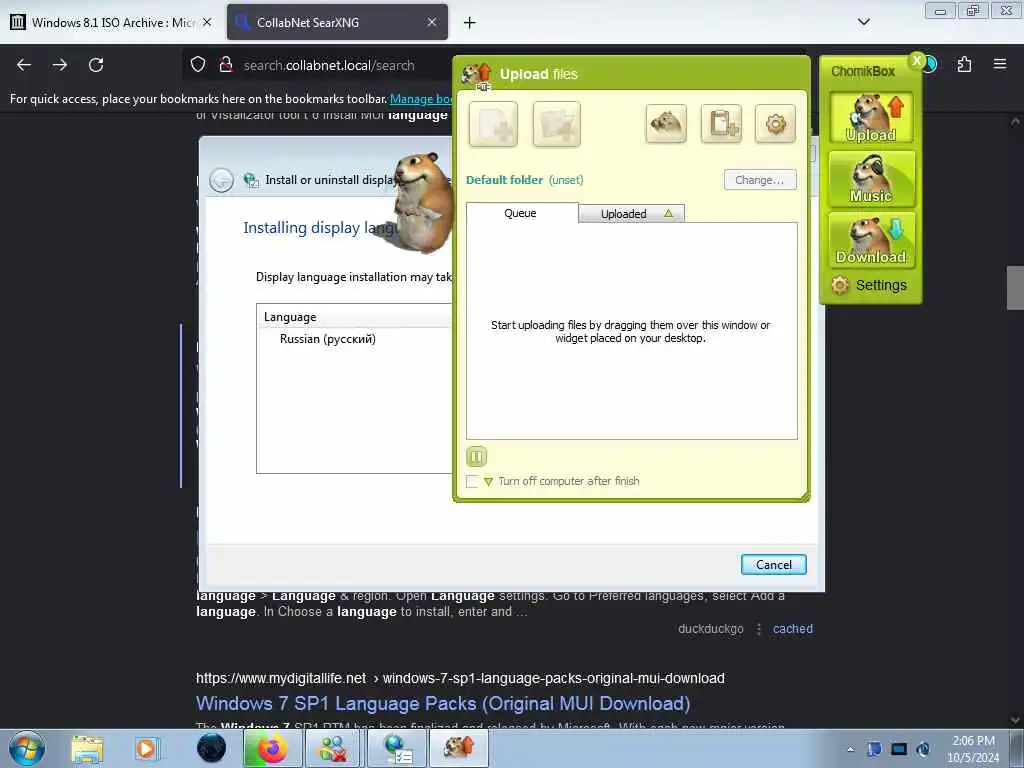Image resolution: width=1024 pixels, height=768 pixels.
Task: Click the add files button in Upload window
Action: pyautogui.click(x=493, y=123)
